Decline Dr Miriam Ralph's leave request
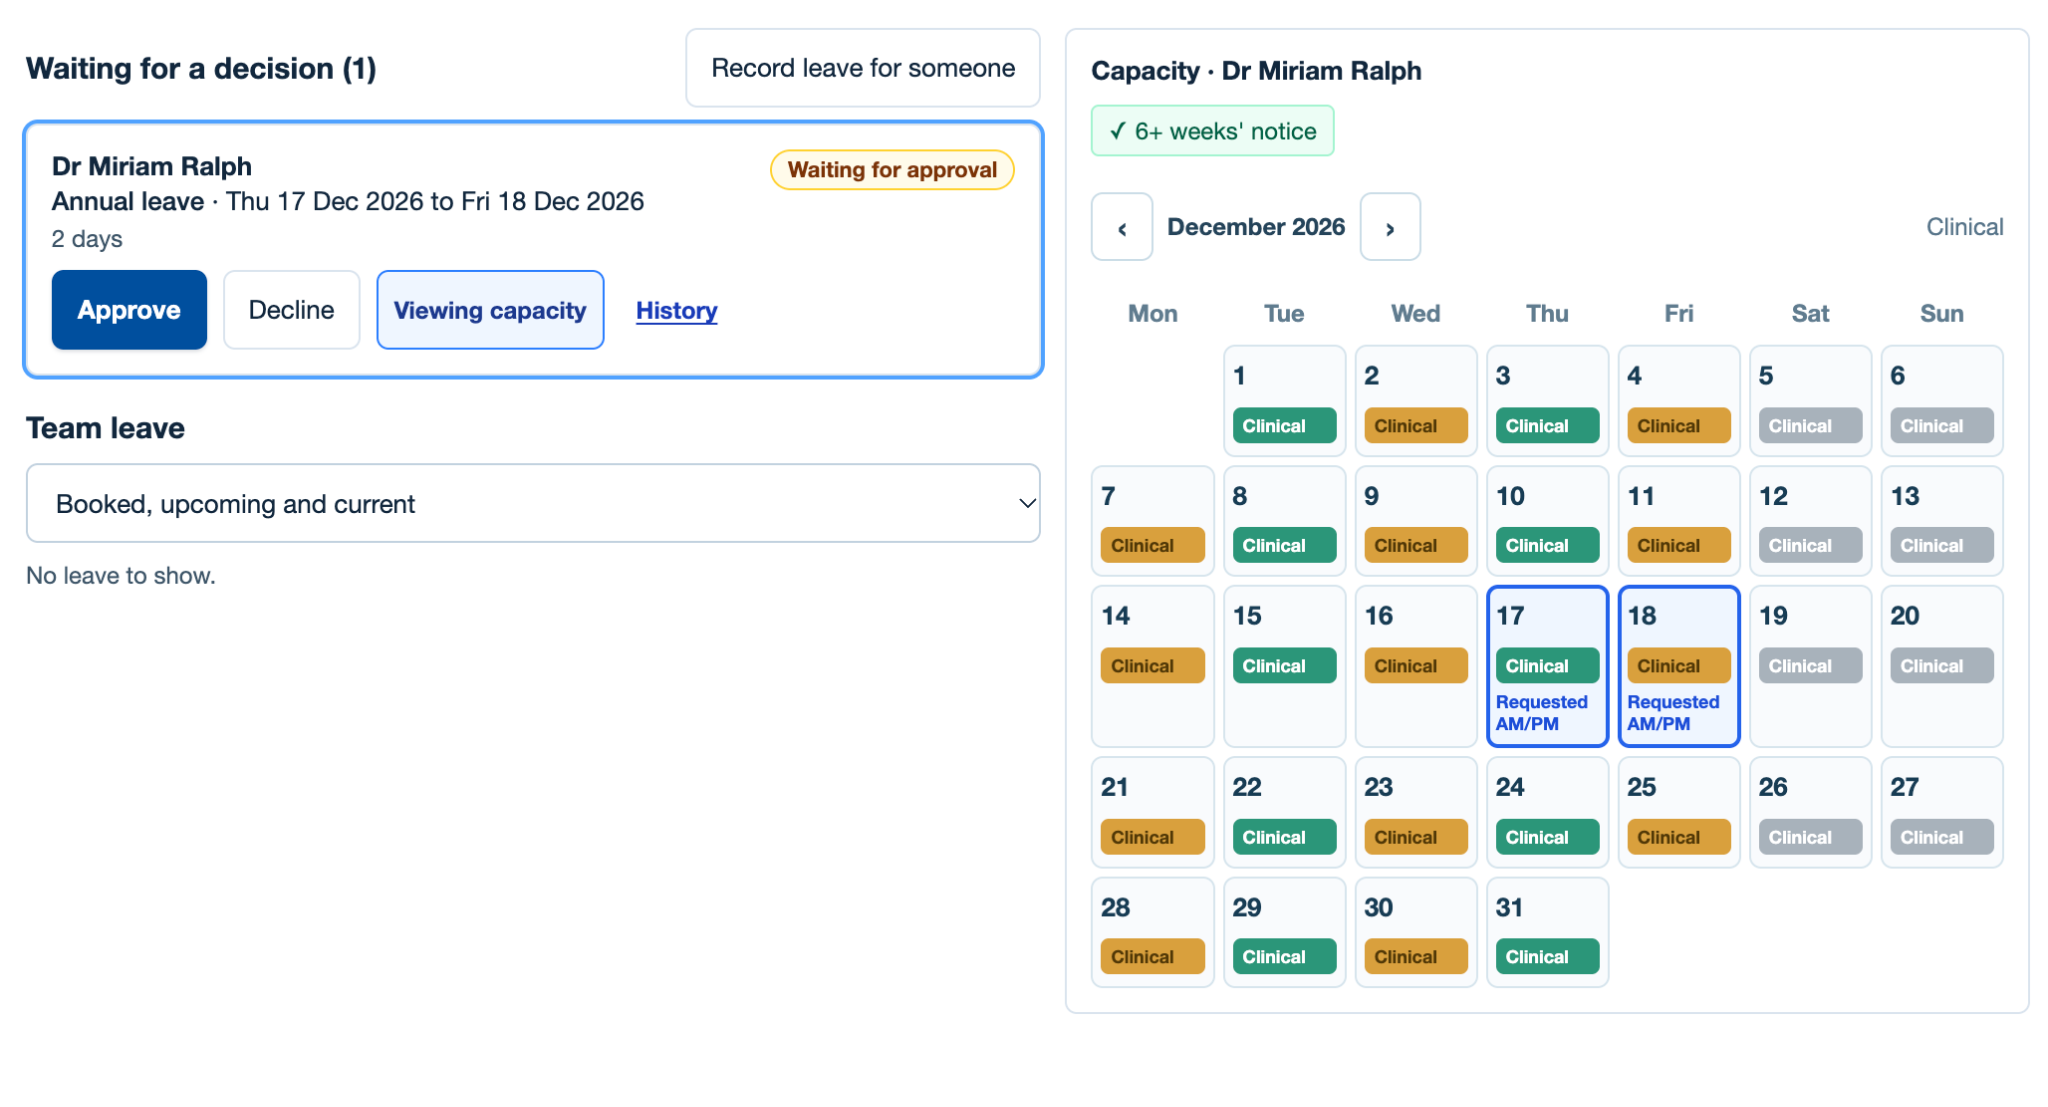Screen dimensions: 2048x1107 [291, 310]
